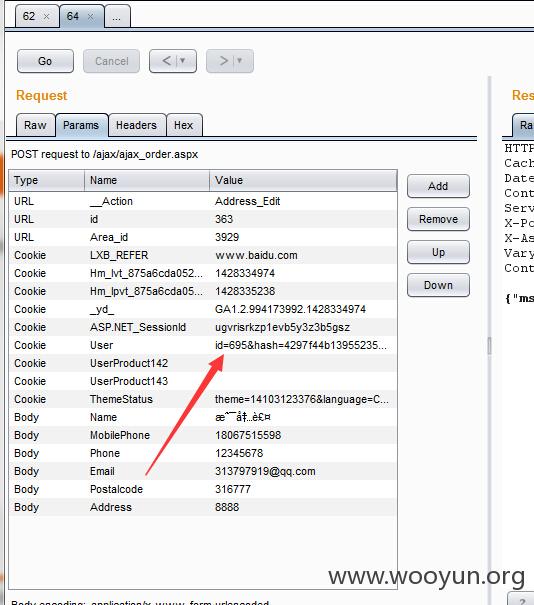534x605 pixels.
Task: Move the parameter Down
Action: (438, 285)
